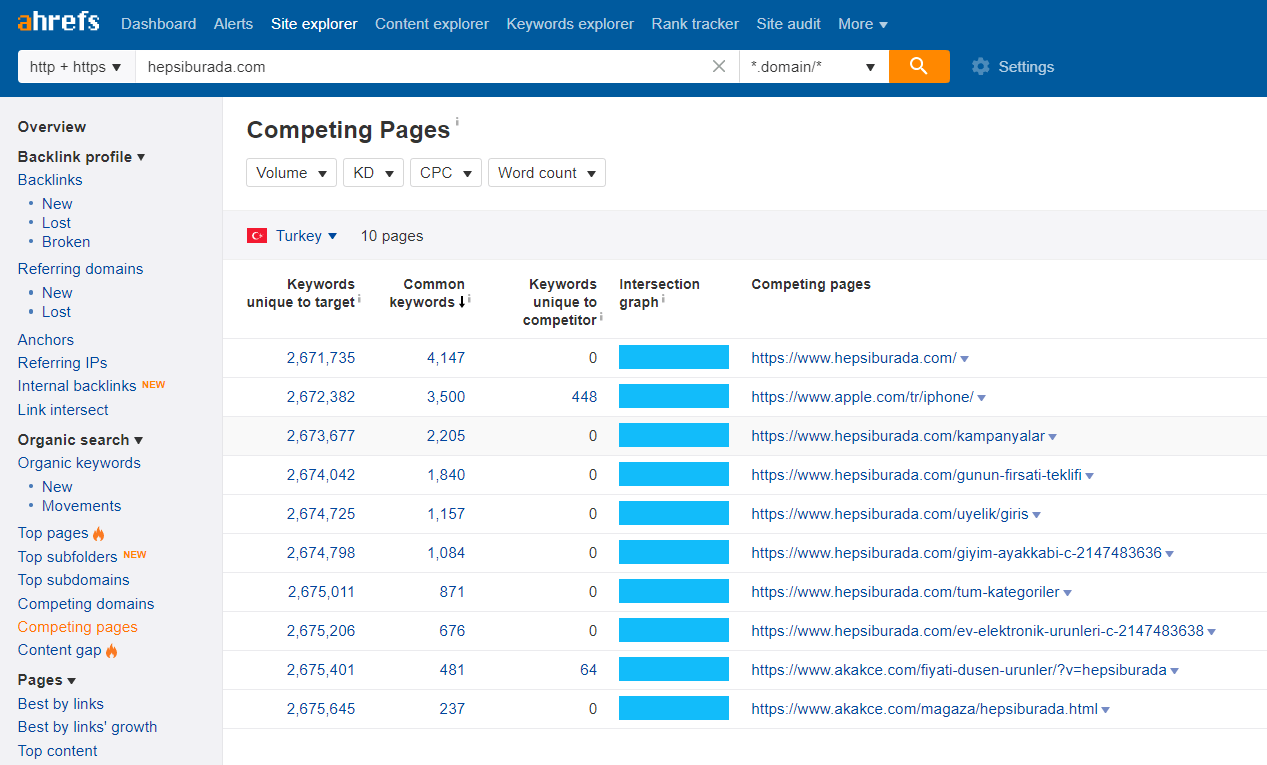This screenshot has height=765, width=1267.
Task: Open the Volume filter dropdown
Action: tap(291, 173)
